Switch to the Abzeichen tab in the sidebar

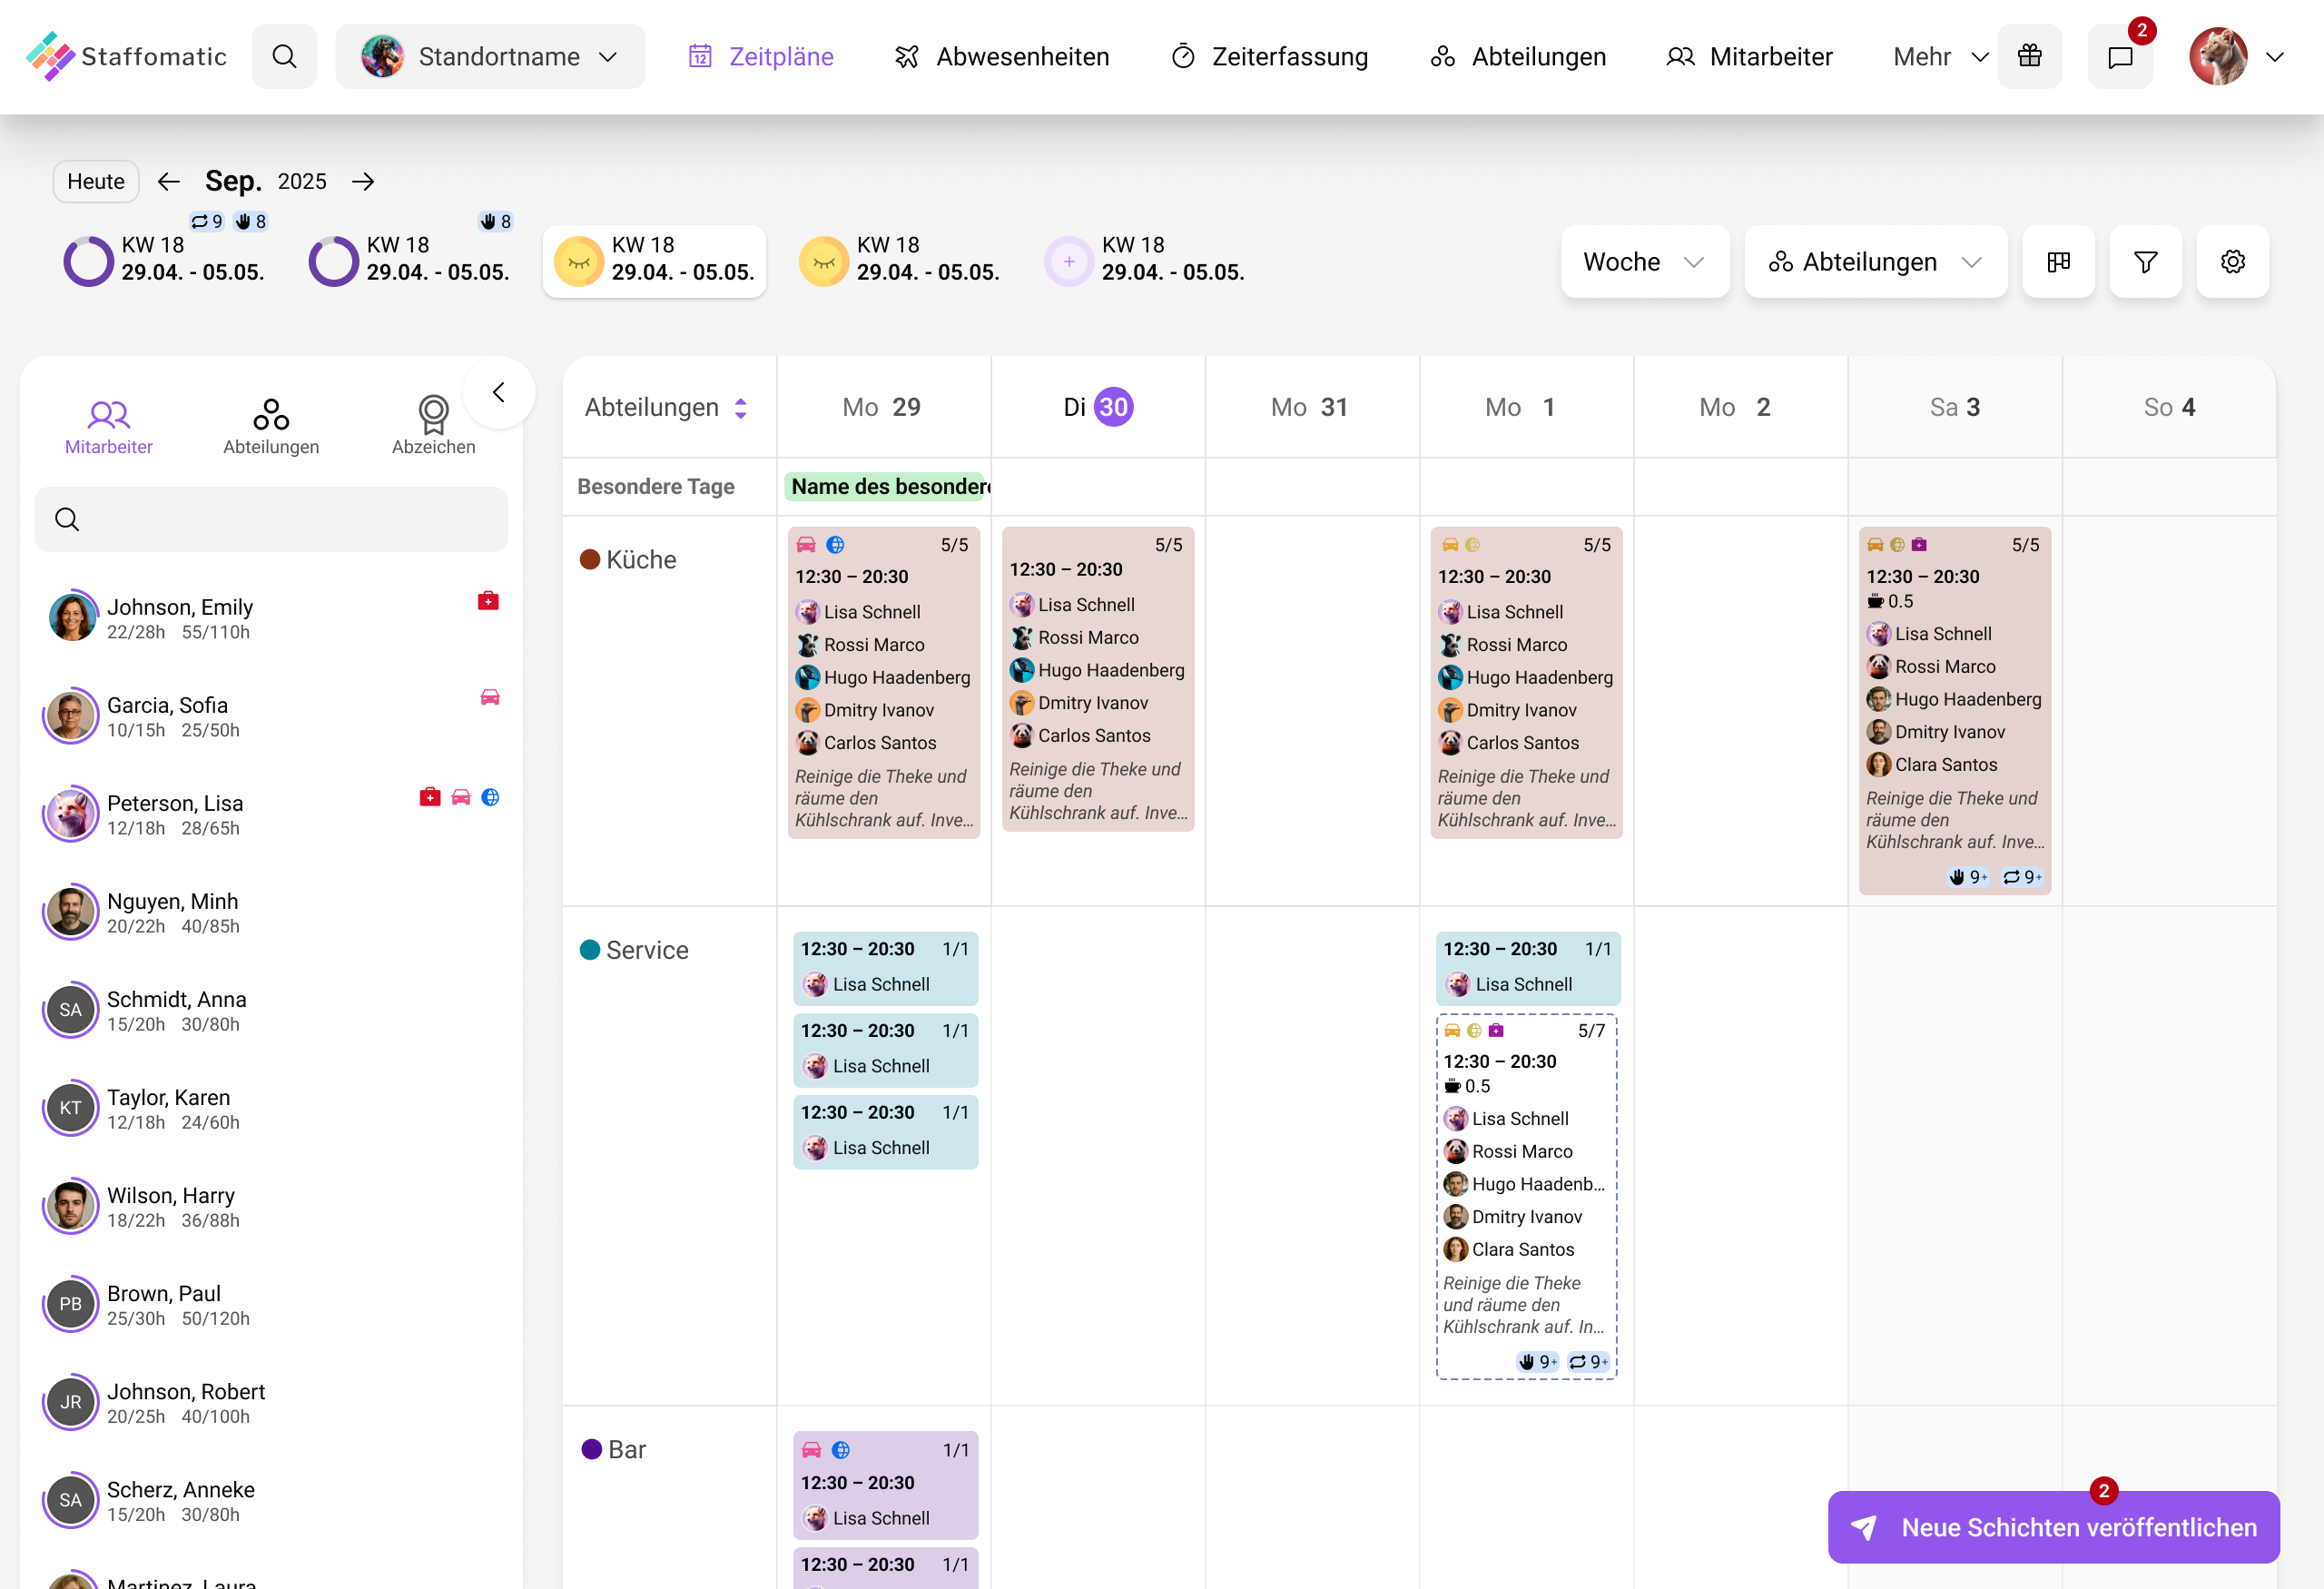click(433, 425)
